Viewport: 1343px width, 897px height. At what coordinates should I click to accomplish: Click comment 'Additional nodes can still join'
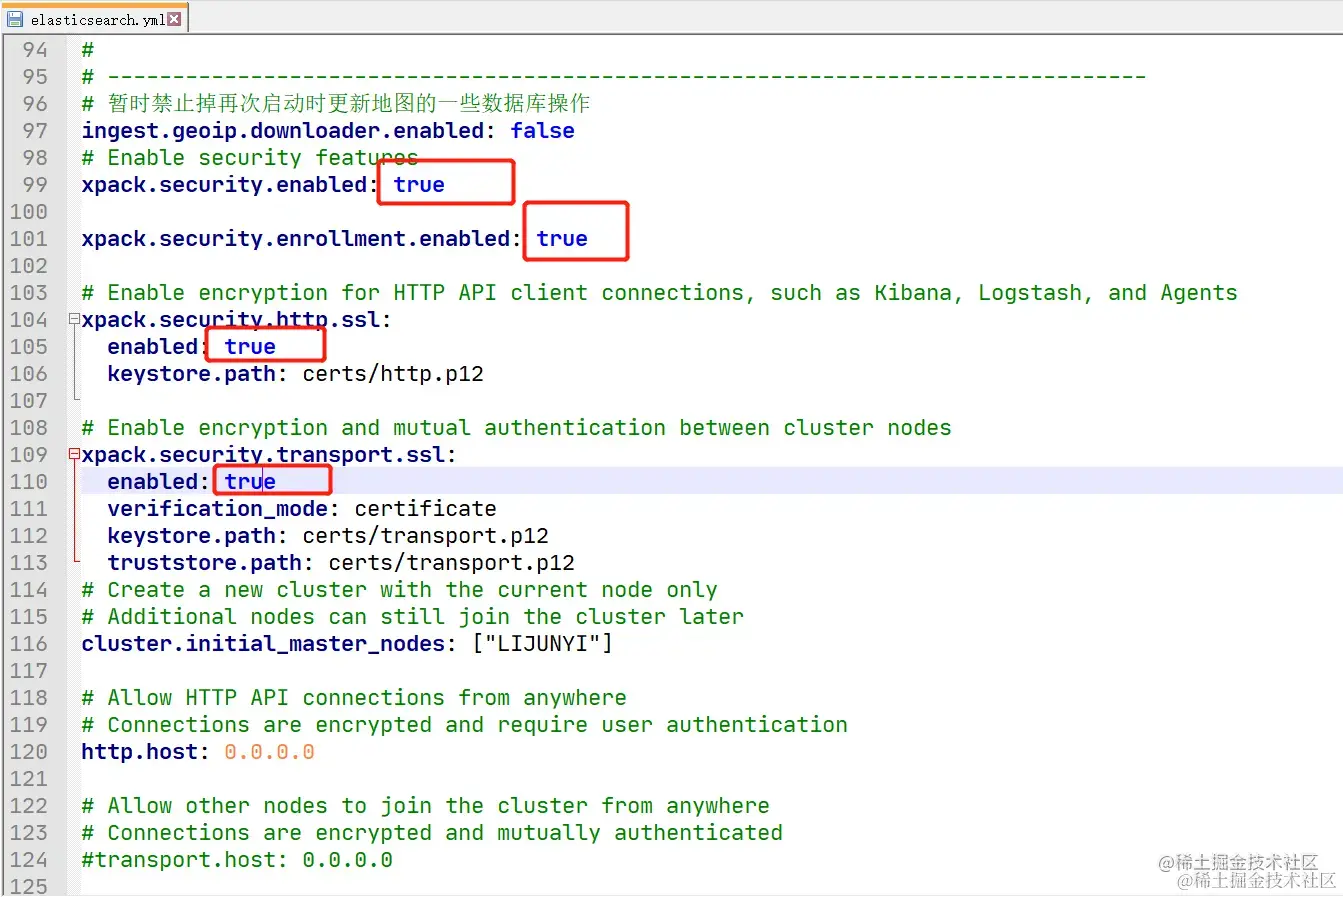[412, 617]
